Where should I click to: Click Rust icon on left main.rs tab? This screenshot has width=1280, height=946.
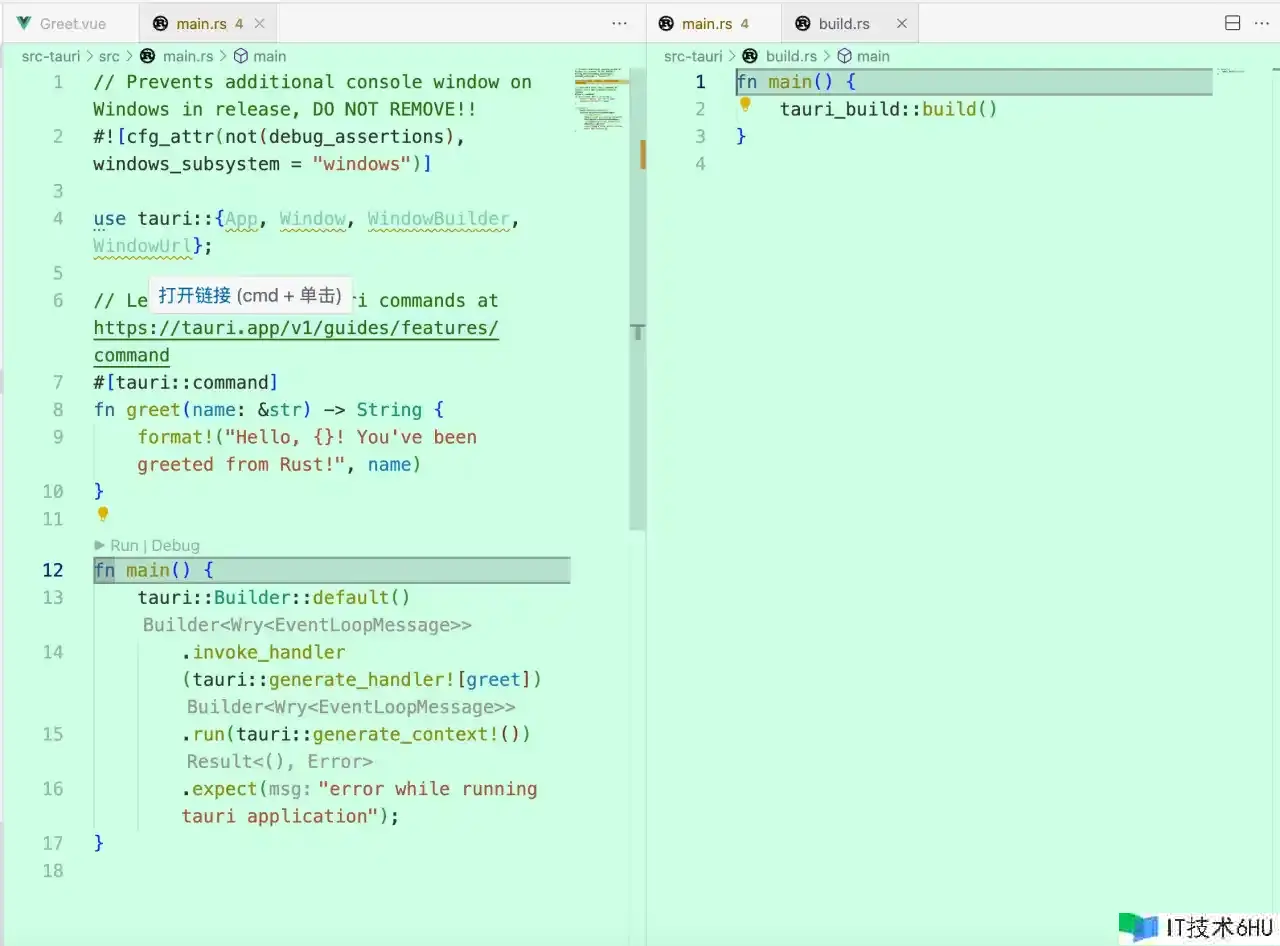160,23
